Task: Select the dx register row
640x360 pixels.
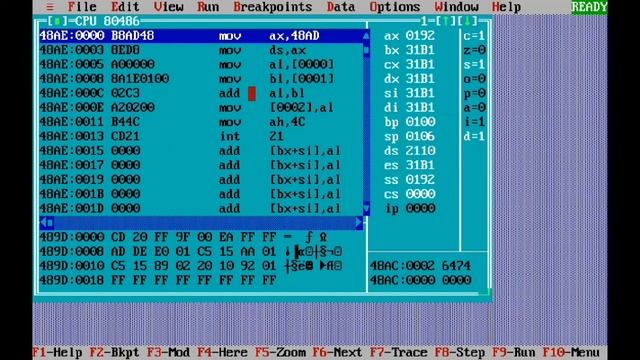Action: coord(409,79)
